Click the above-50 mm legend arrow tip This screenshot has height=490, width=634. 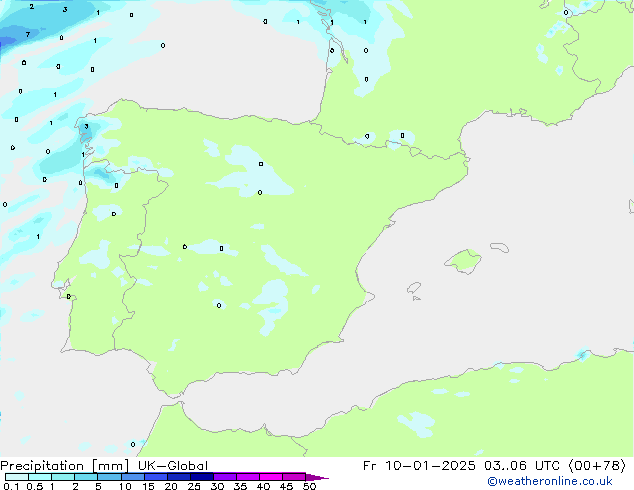click(317, 477)
